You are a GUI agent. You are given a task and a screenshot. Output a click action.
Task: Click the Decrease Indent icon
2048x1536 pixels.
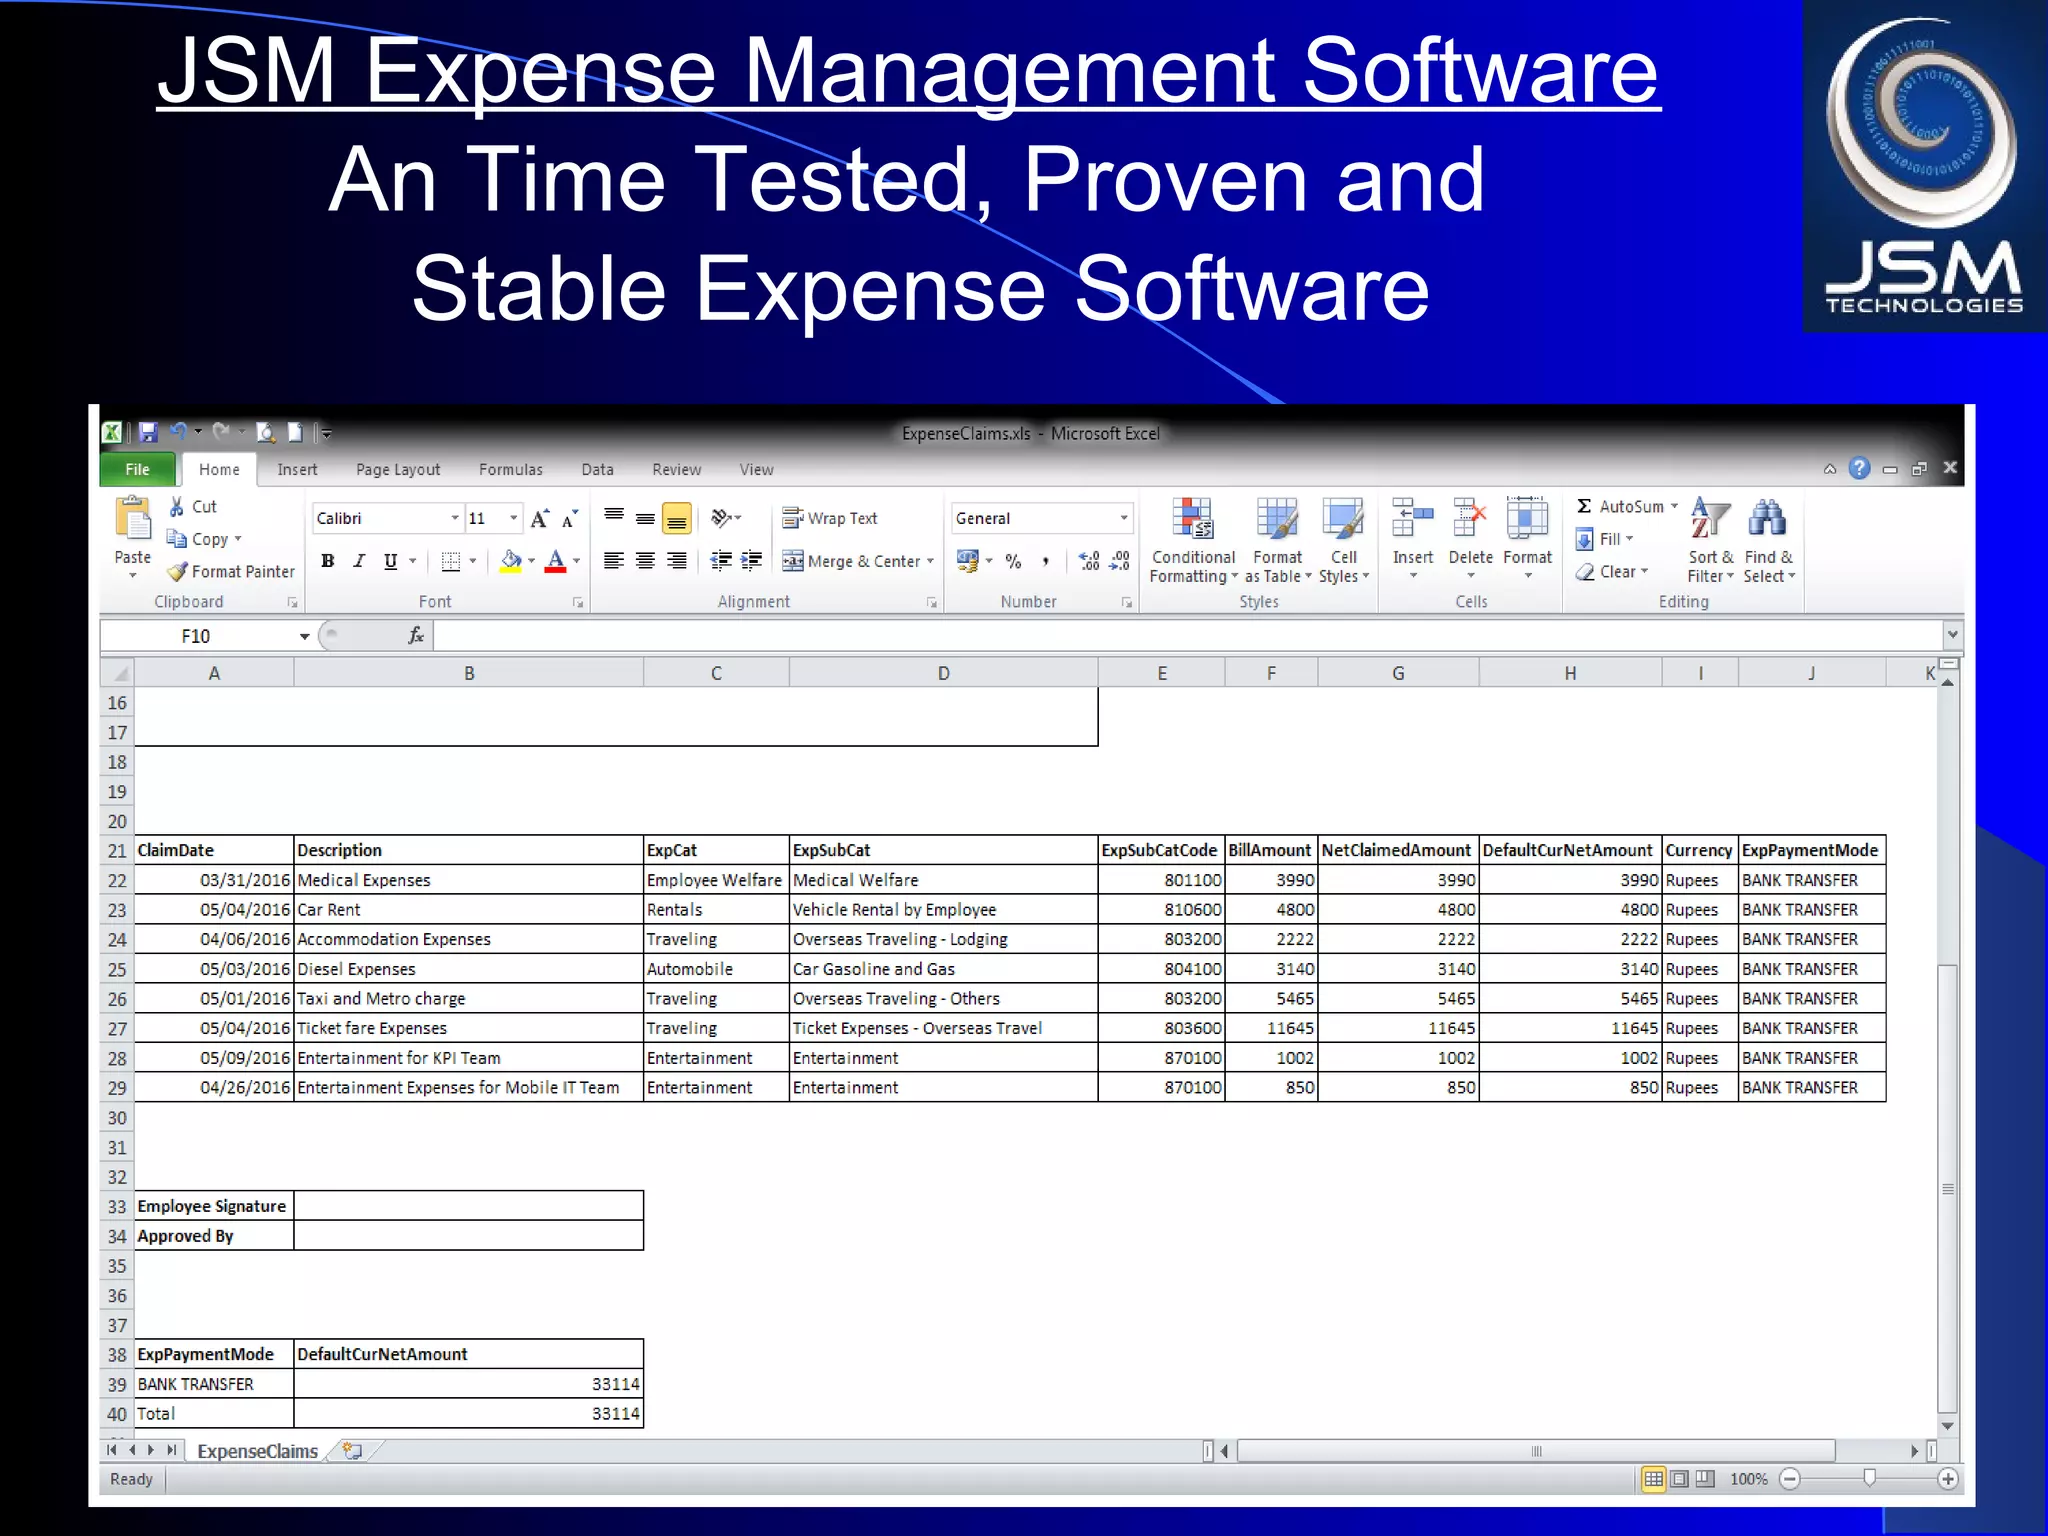pos(720,561)
